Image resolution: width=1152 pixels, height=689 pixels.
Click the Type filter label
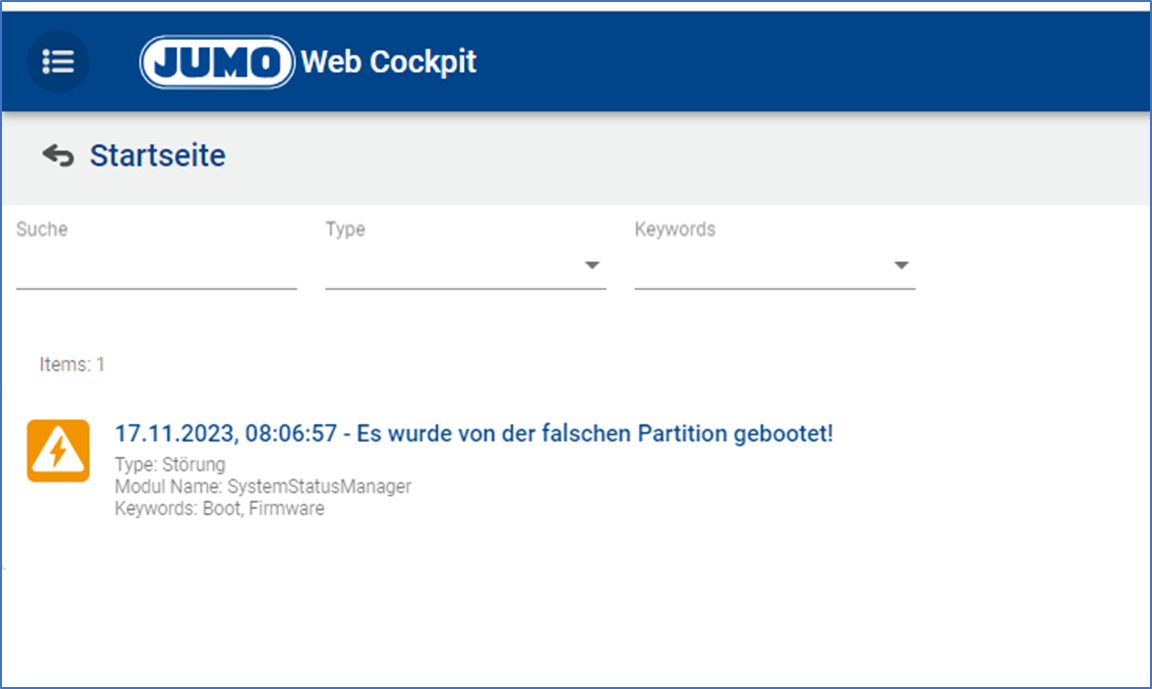click(x=345, y=229)
